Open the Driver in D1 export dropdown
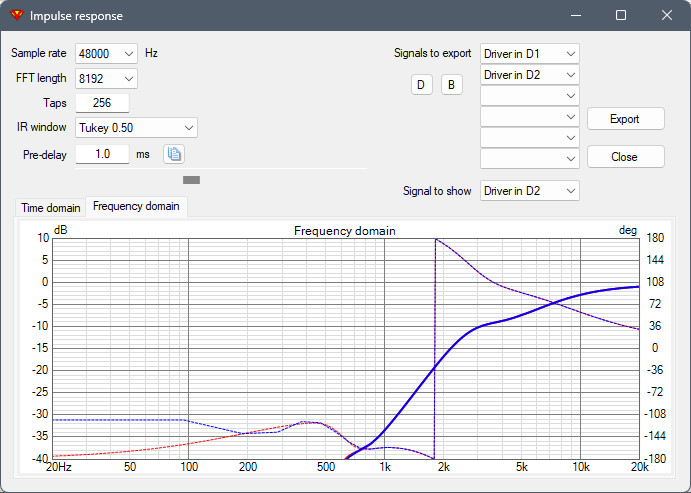This screenshot has height=493, width=691. [530, 54]
